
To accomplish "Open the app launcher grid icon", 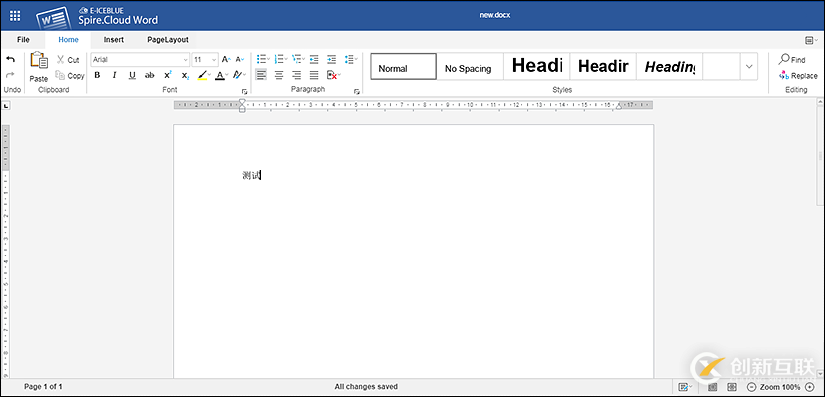I will [15, 16].
